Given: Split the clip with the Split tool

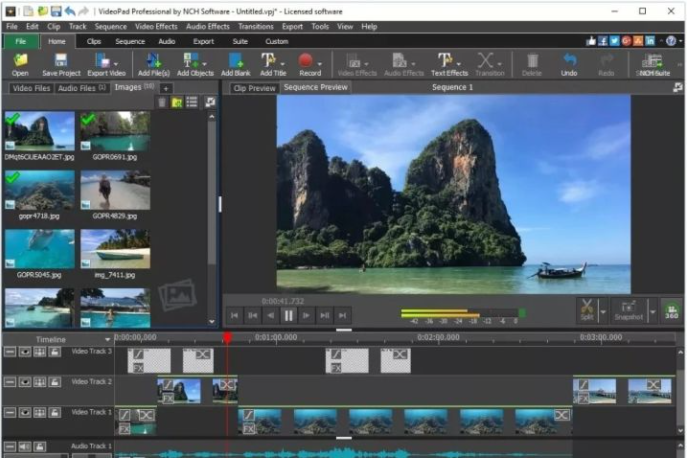Looking at the screenshot, I should coord(588,310).
